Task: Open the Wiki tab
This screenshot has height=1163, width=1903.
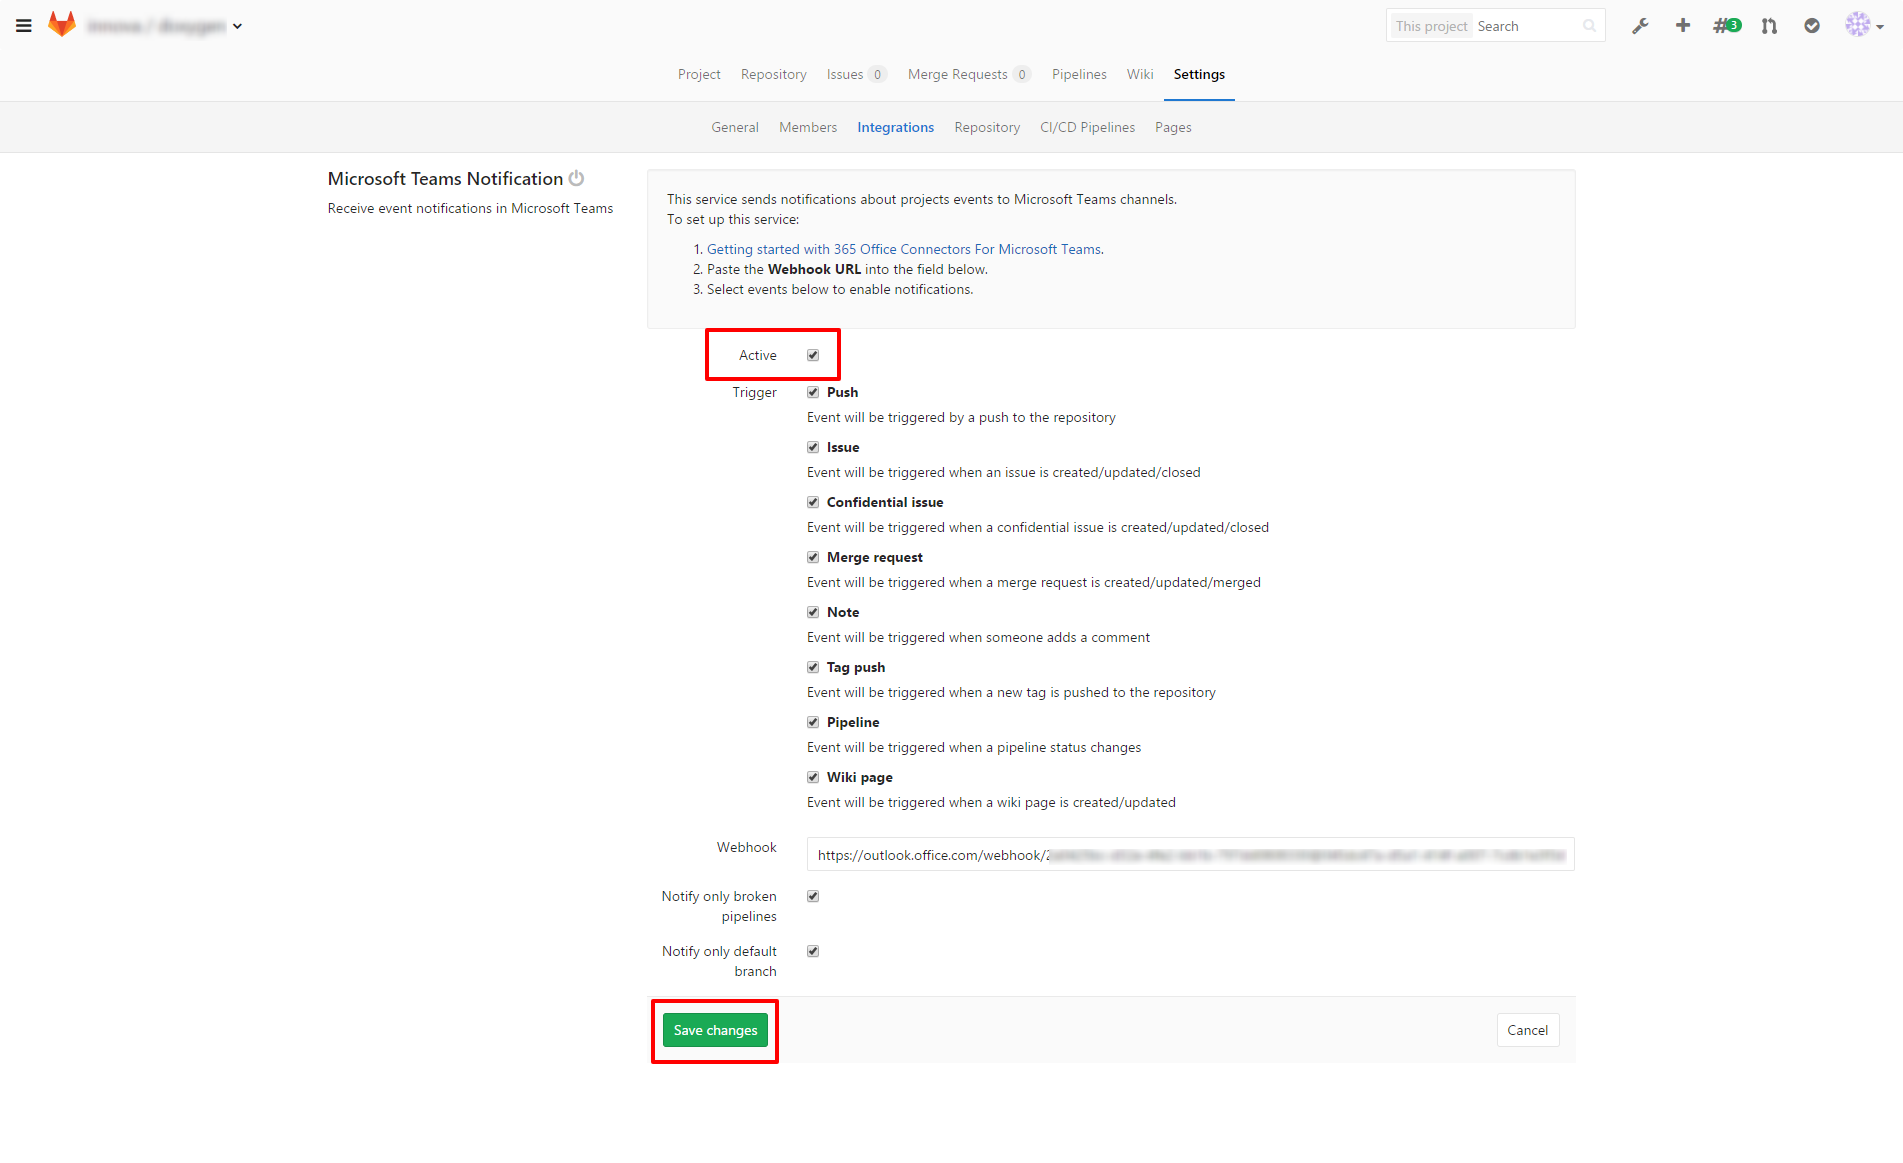Action: (1140, 74)
